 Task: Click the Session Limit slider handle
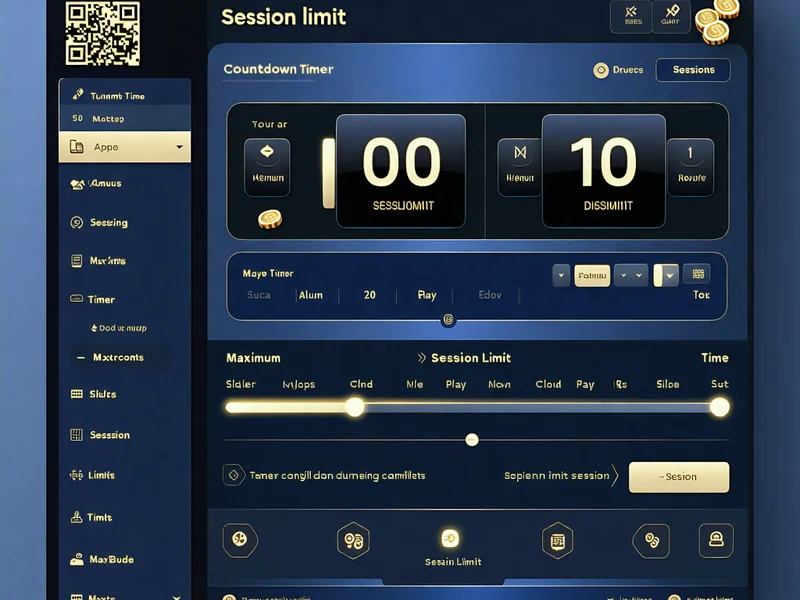click(x=355, y=407)
